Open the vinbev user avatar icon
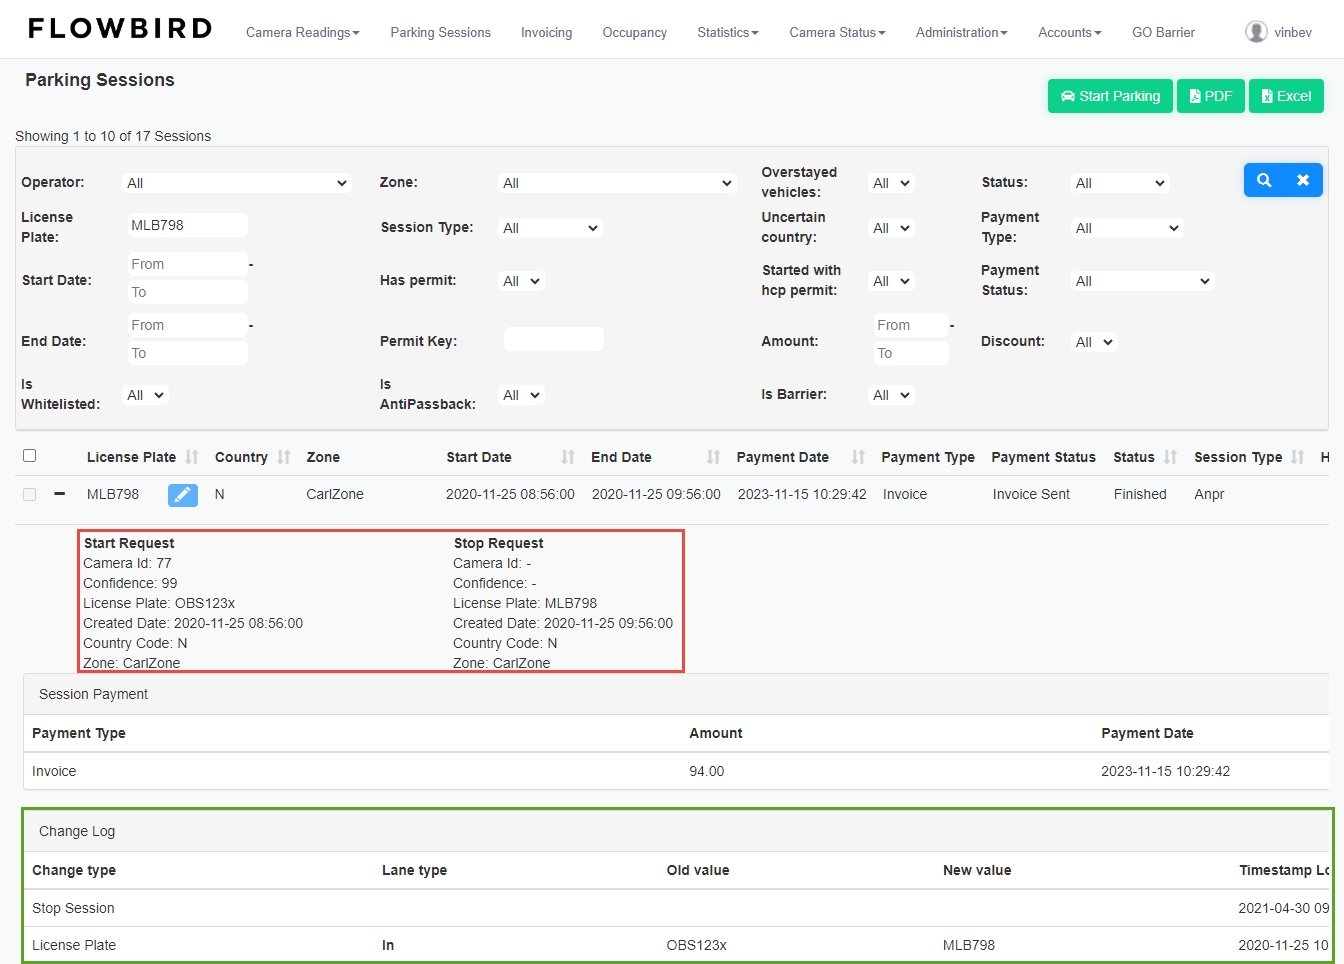Screen dimensions: 1344x964 click(1256, 32)
